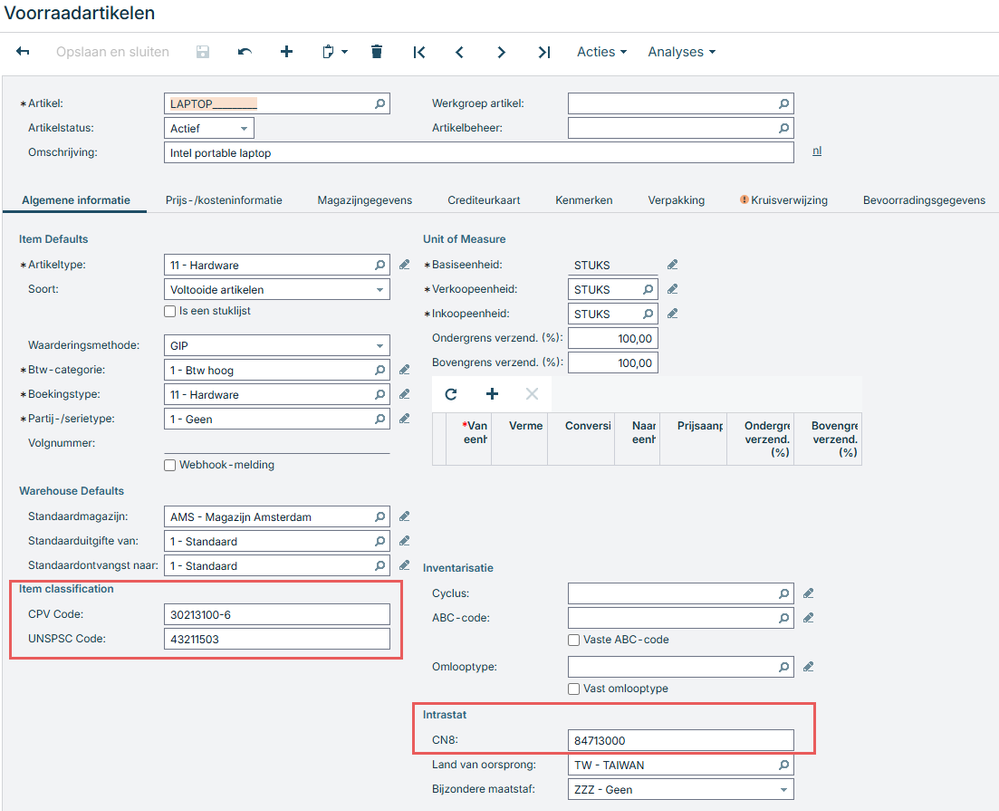Add a row to unit conversion grid
999x811 pixels.
point(492,394)
